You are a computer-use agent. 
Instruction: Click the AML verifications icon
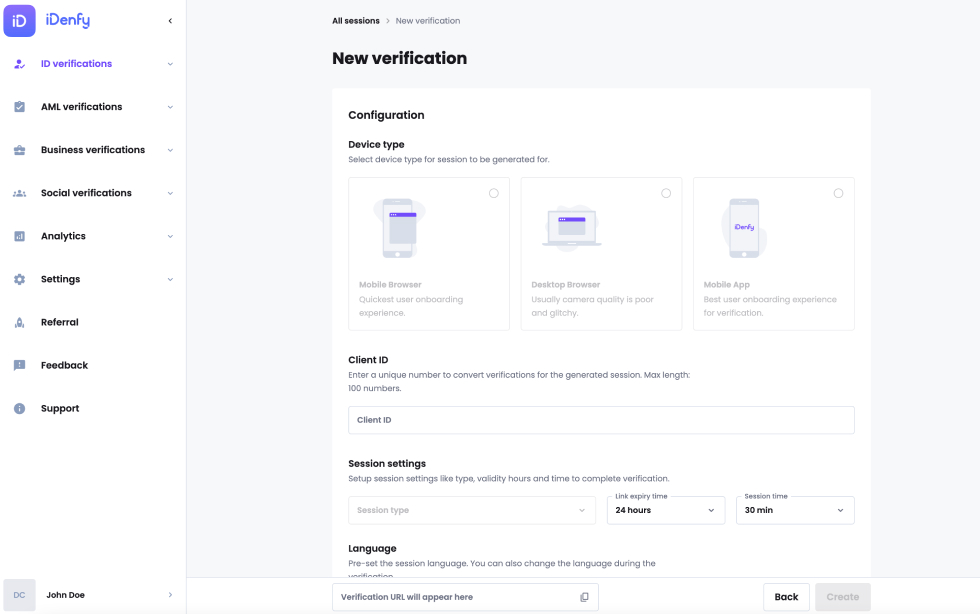[21, 107]
